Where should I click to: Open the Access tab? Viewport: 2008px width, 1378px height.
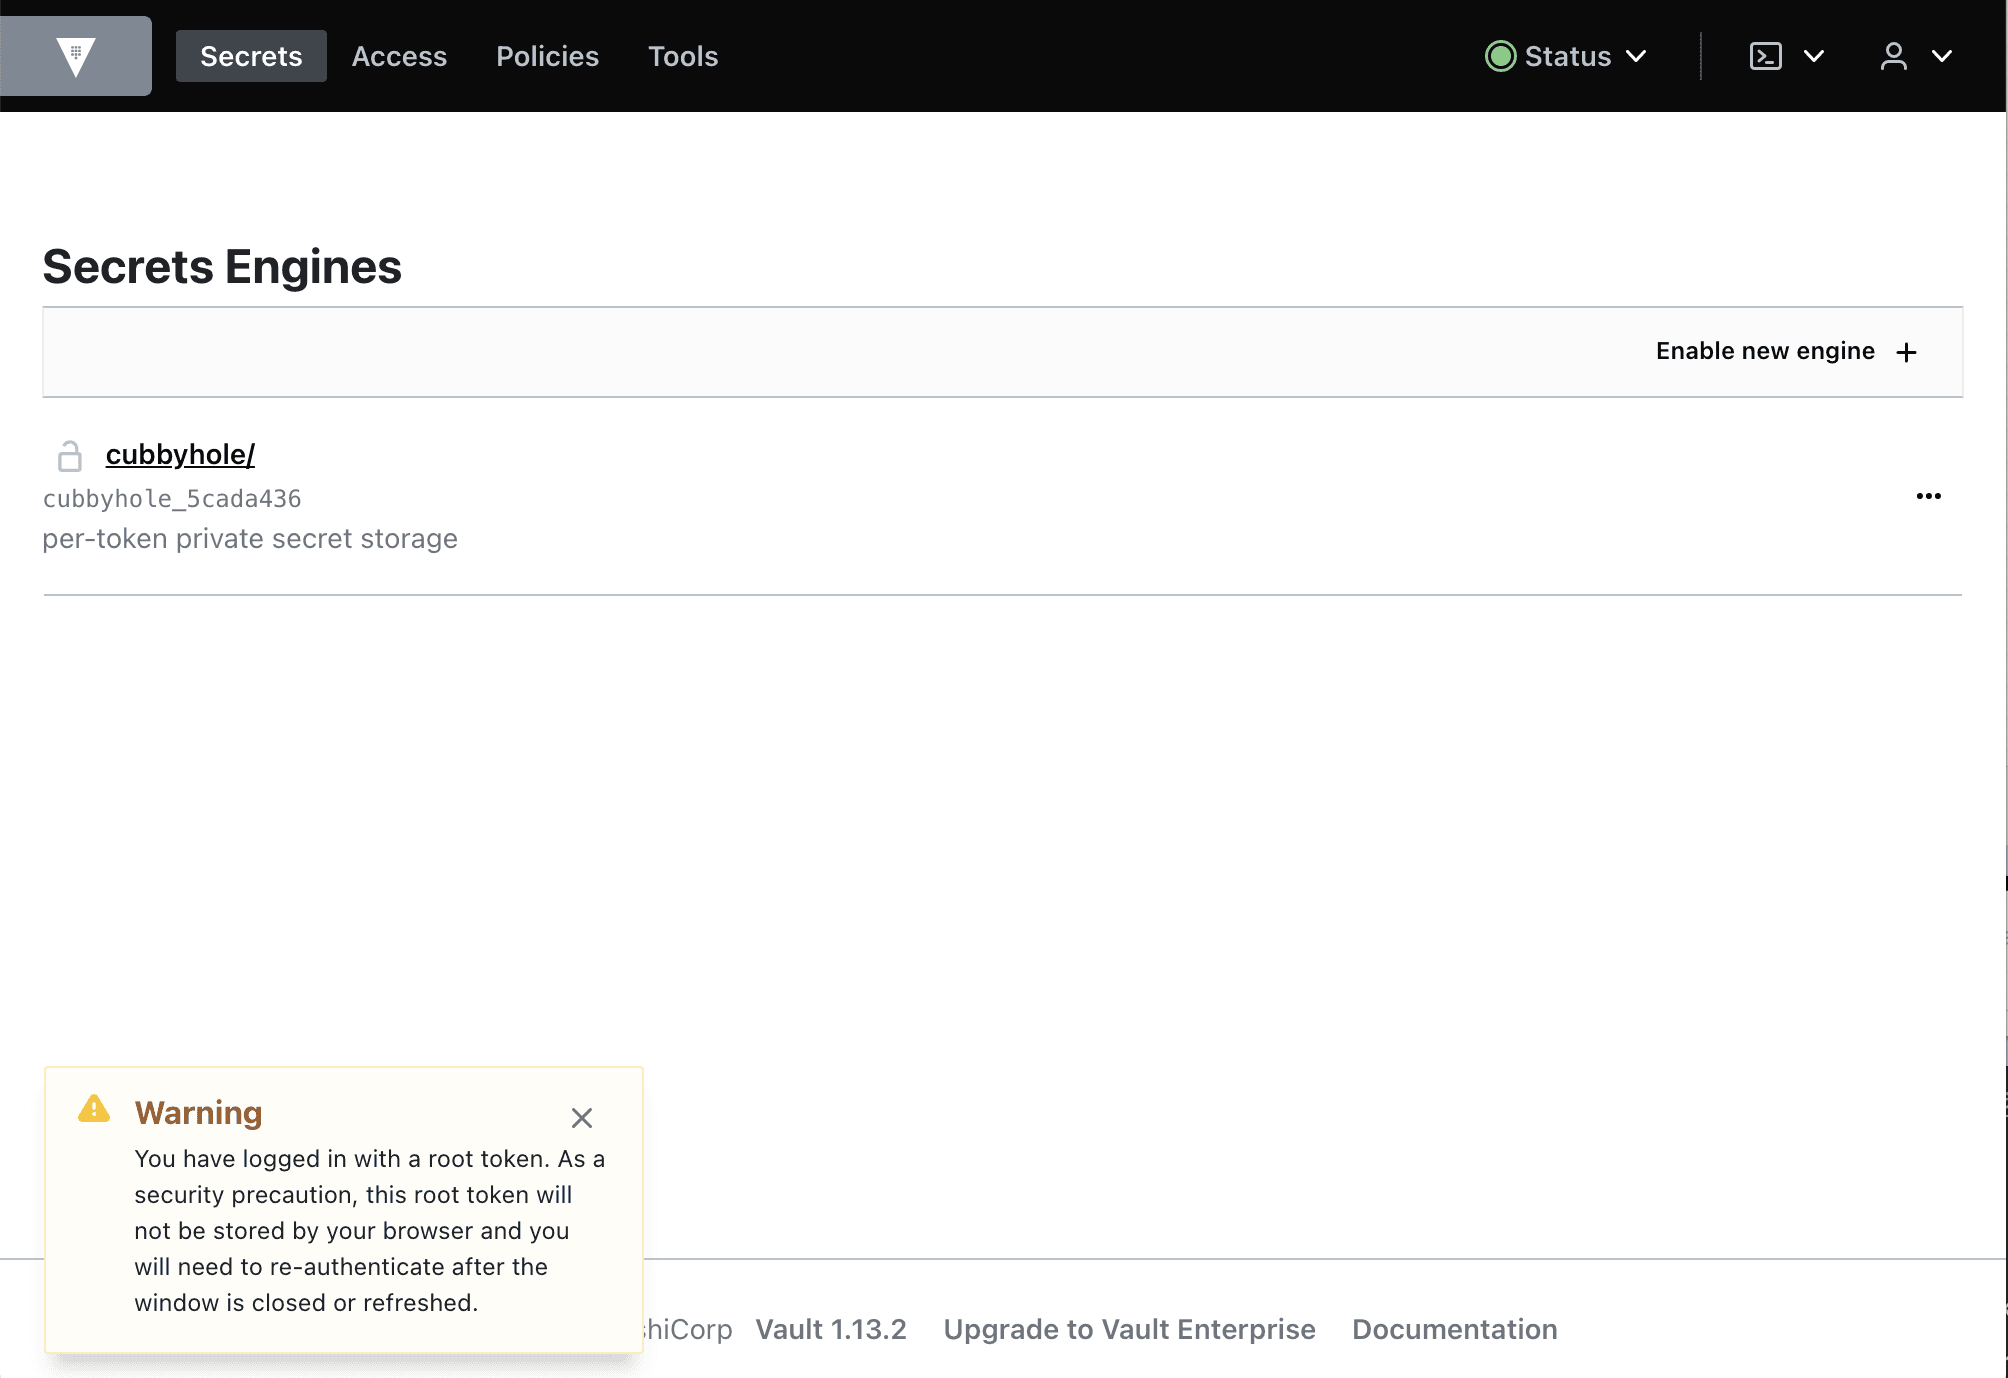[398, 55]
